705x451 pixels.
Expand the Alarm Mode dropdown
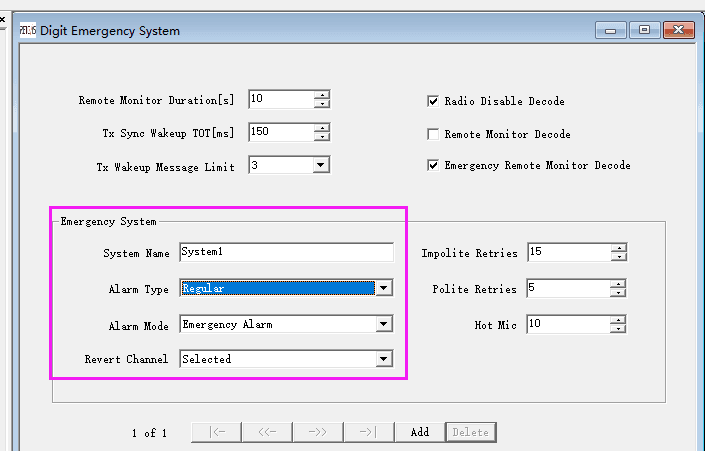(x=382, y=324)
